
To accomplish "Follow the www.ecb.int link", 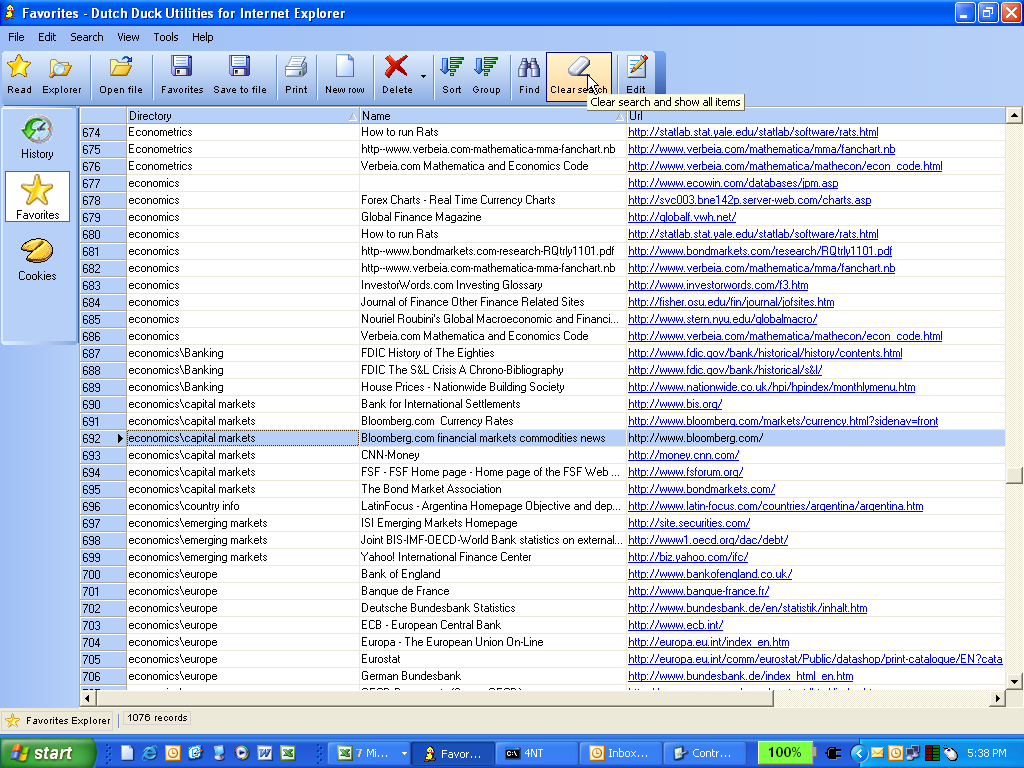I will (x=675, y=624).
